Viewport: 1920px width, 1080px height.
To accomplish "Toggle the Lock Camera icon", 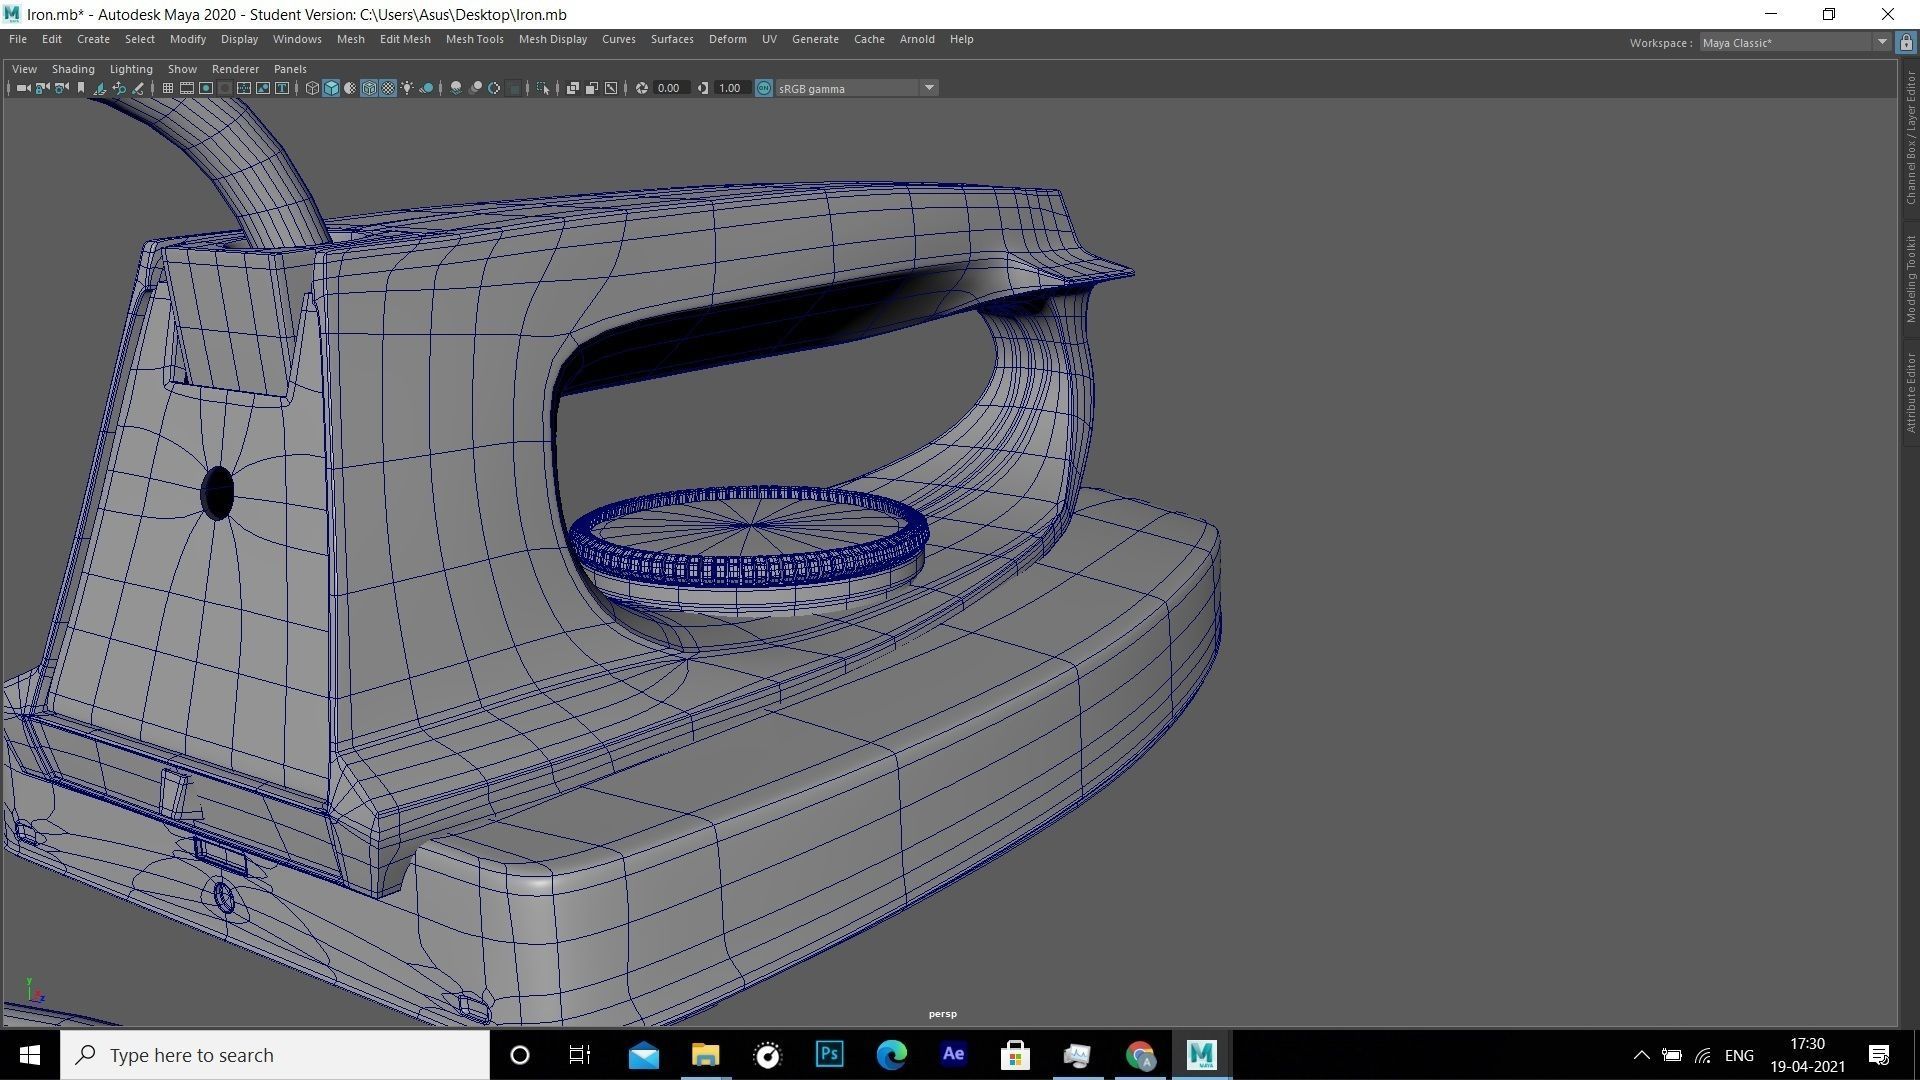I will tap(42, 88).
